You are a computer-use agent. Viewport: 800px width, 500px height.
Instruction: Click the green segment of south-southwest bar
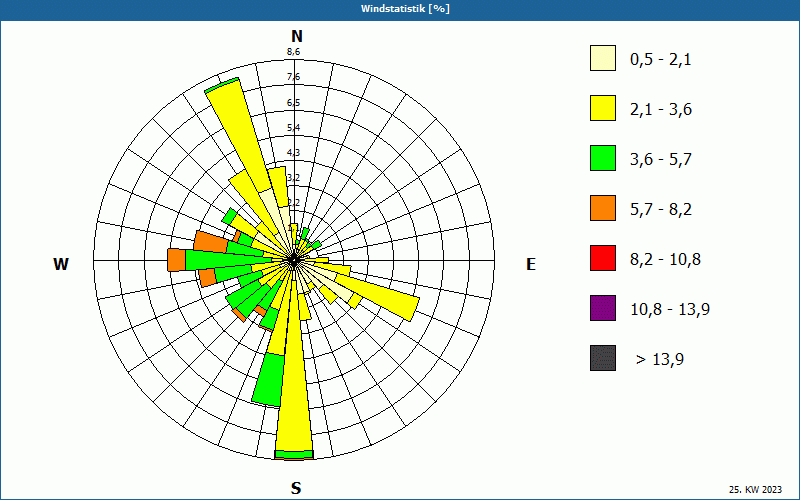pyautogui.click(x=269, y=380)
